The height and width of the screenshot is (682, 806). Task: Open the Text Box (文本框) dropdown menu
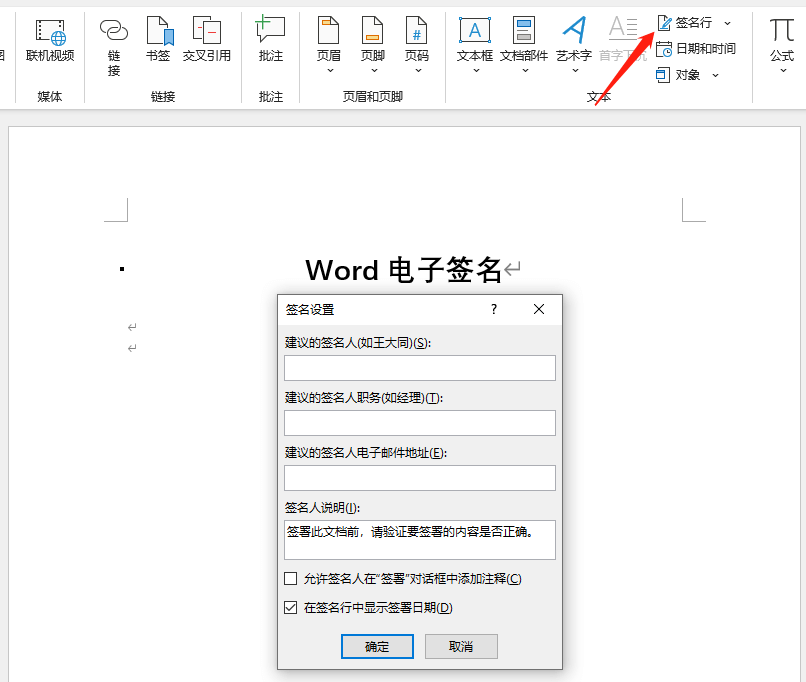click(475, 70)
